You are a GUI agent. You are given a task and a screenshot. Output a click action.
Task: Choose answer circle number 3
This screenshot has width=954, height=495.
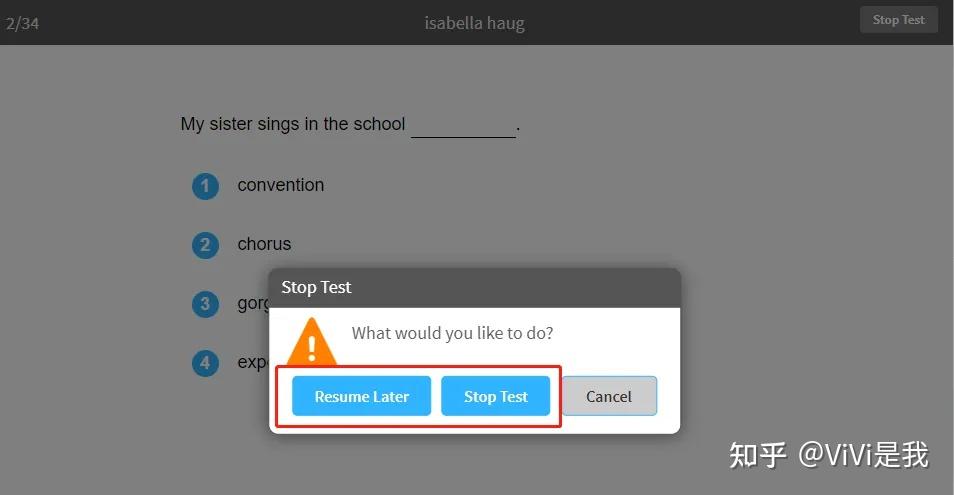tap(205, 304)
